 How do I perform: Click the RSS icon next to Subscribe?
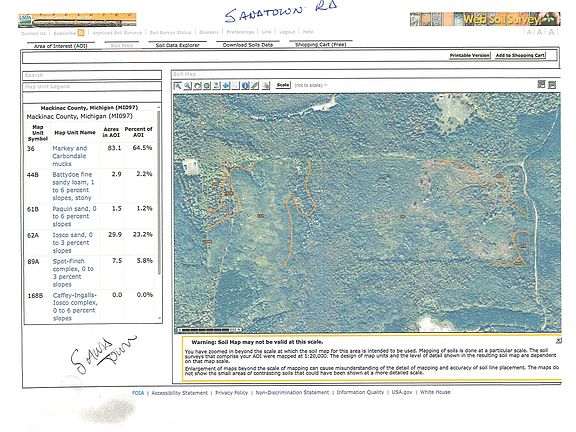tap(81, 33)
